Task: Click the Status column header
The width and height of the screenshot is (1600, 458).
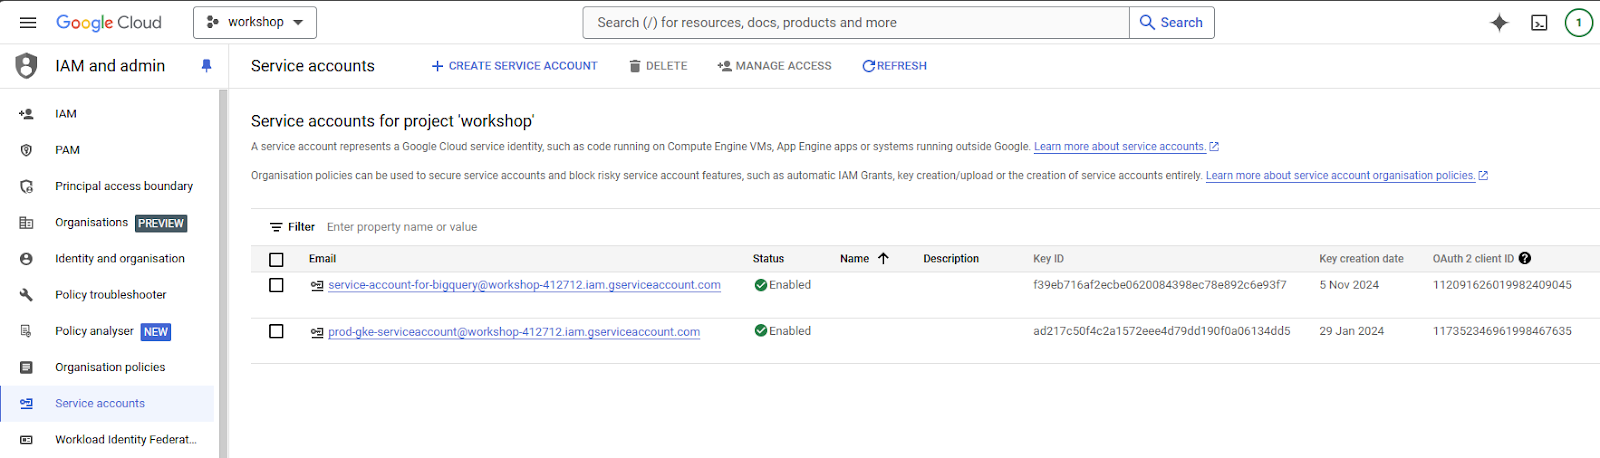Action: coord(768,259)
